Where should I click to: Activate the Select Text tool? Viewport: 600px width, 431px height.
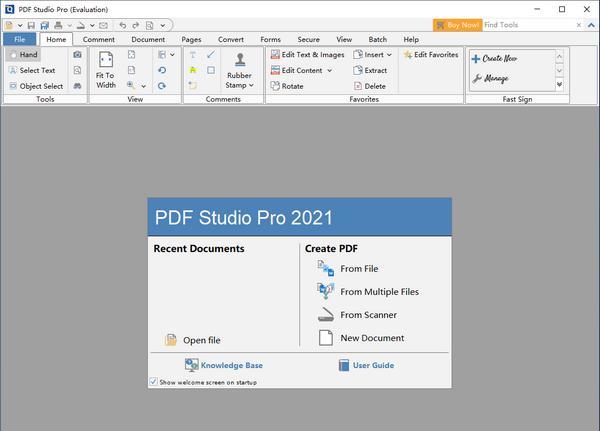pos(32,70)
